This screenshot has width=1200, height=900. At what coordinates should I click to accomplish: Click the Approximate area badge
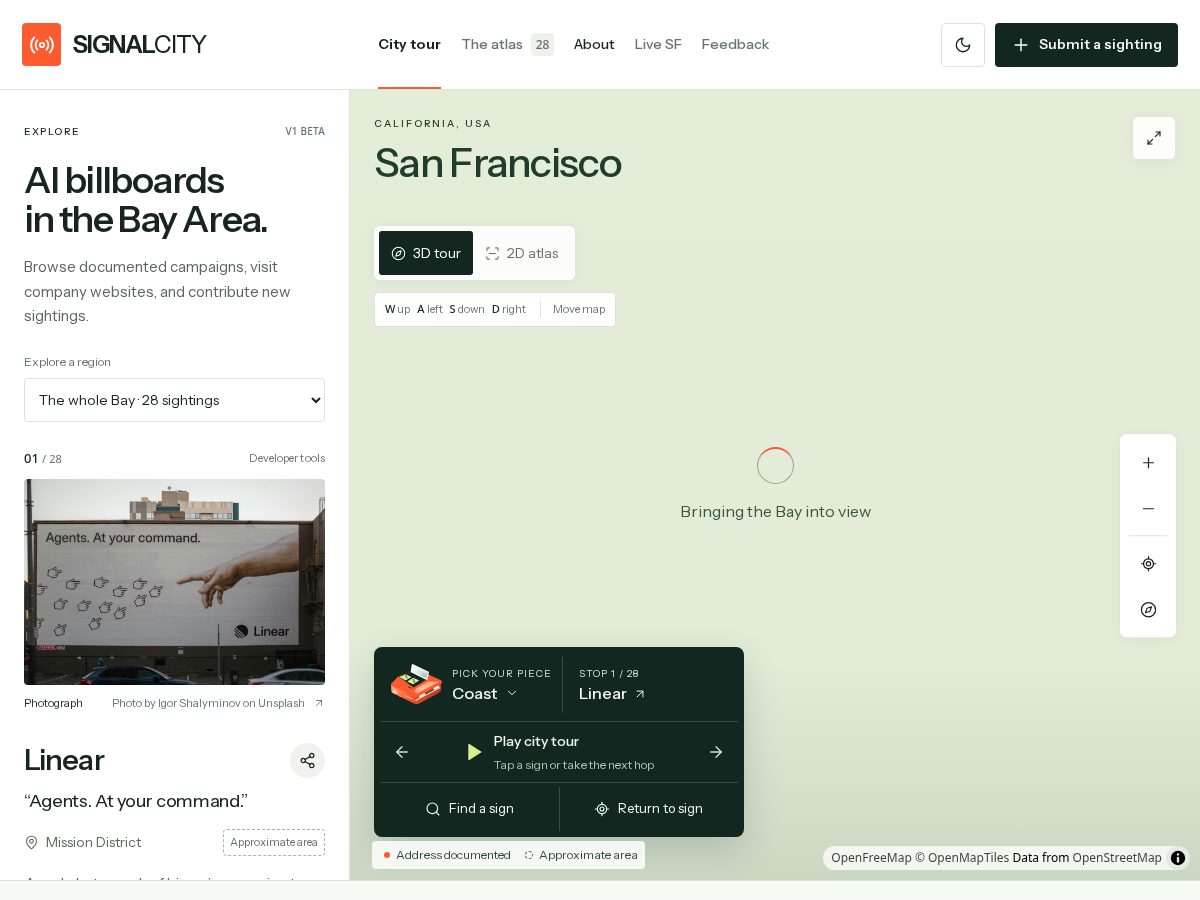tap(274, 842)
